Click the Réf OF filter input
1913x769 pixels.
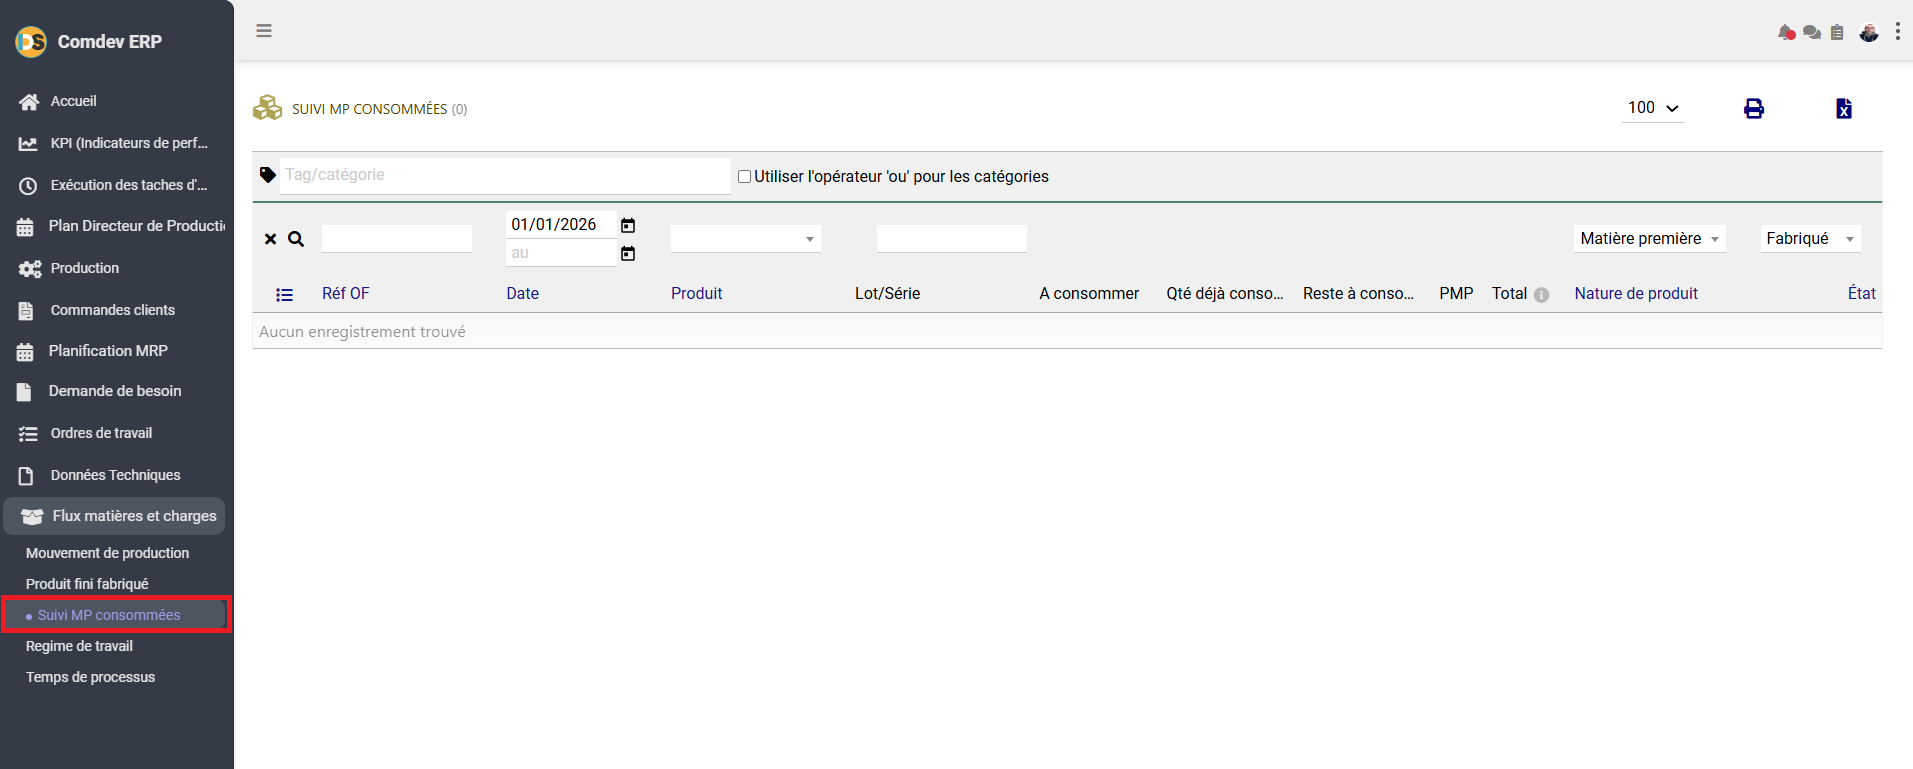(397, 239)
